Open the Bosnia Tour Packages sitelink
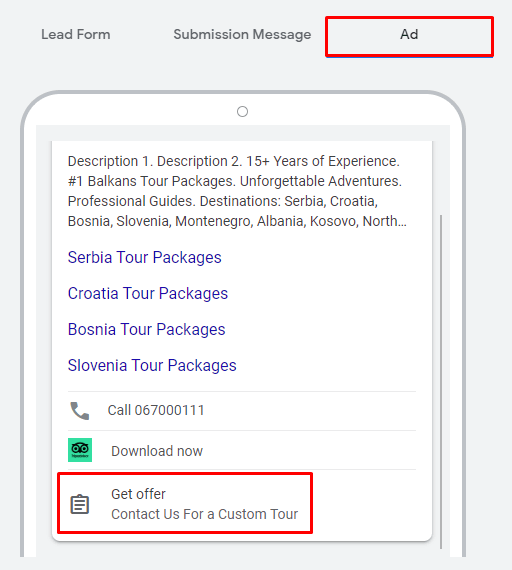This screenshot has width=512, height=570. [x=147, y=329]
